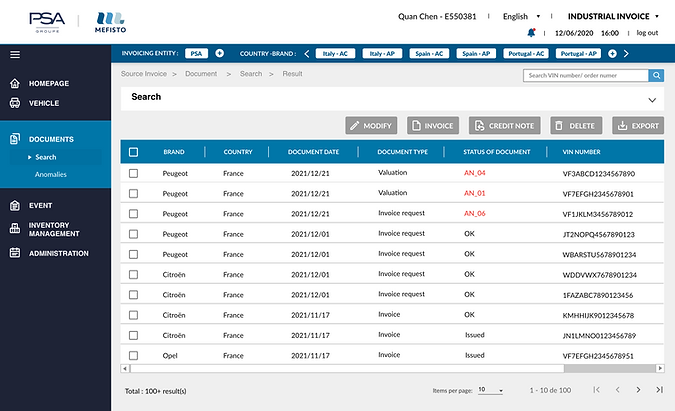Select the Spain - AC tag
Image resolution: width=675 pixels, height=411 pixels.
pos(429,53)
